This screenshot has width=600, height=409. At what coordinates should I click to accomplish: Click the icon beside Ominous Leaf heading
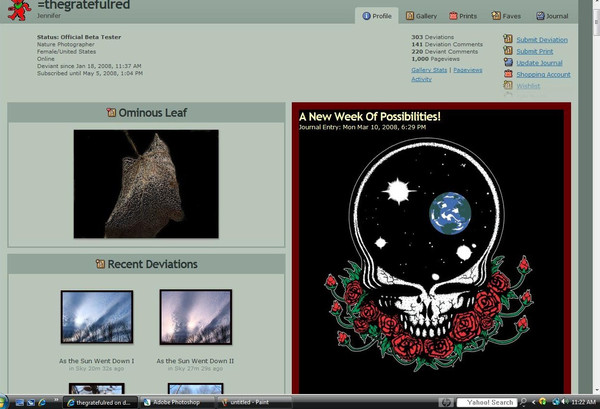(111, 112)
